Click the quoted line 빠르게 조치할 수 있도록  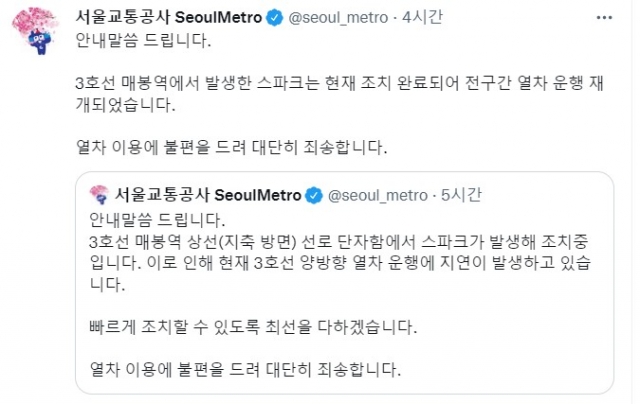[253, 327]
